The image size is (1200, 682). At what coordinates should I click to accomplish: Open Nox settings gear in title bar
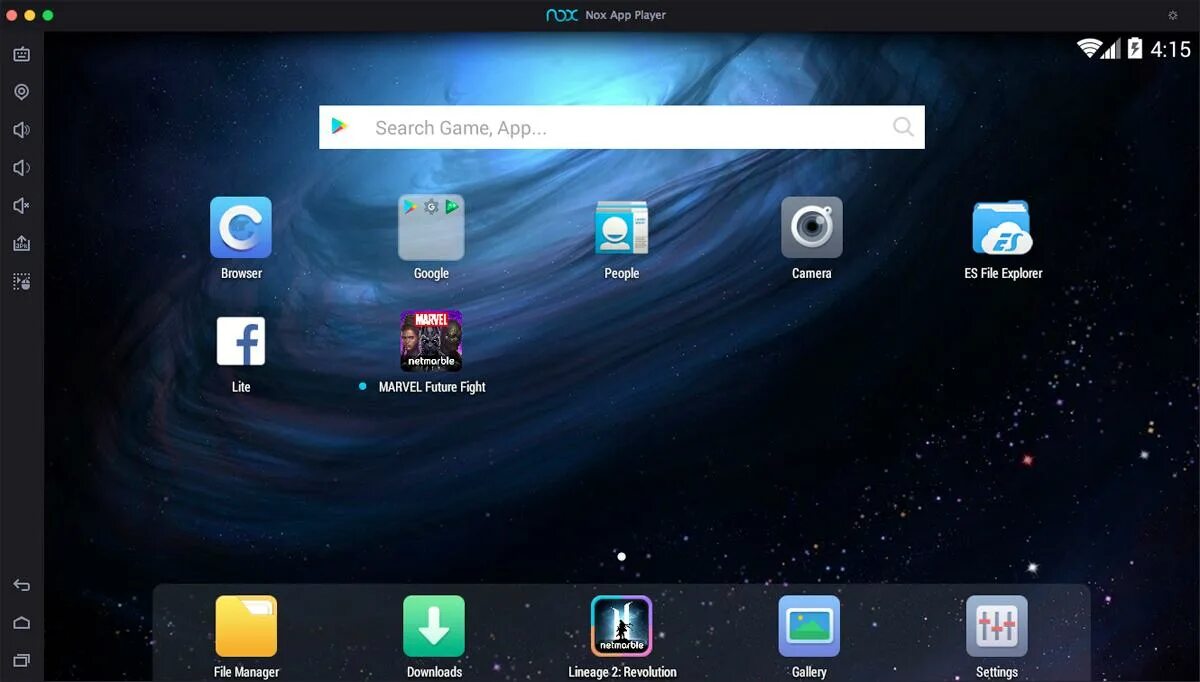click(x=1173, y=15)
